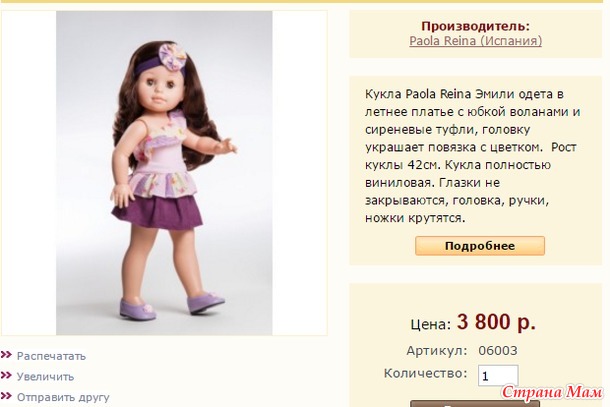Click the doll description paragraph
This screenshot has width=610, height=407.
pos(473,156)
